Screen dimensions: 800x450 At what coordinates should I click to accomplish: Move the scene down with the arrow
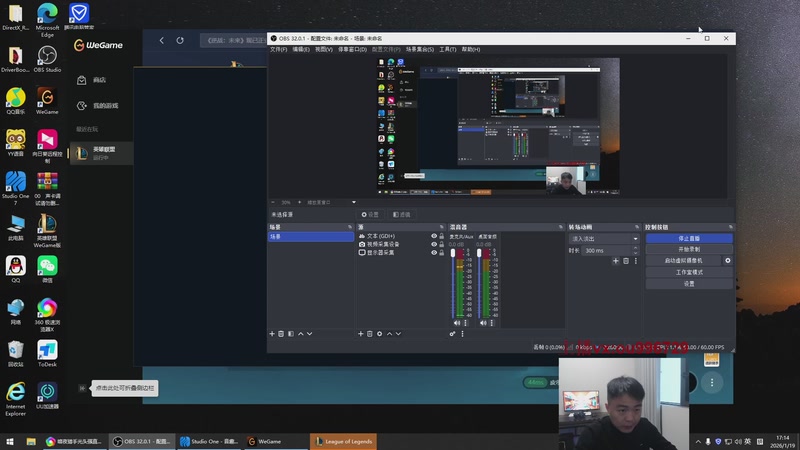click(x=310, y=334)
